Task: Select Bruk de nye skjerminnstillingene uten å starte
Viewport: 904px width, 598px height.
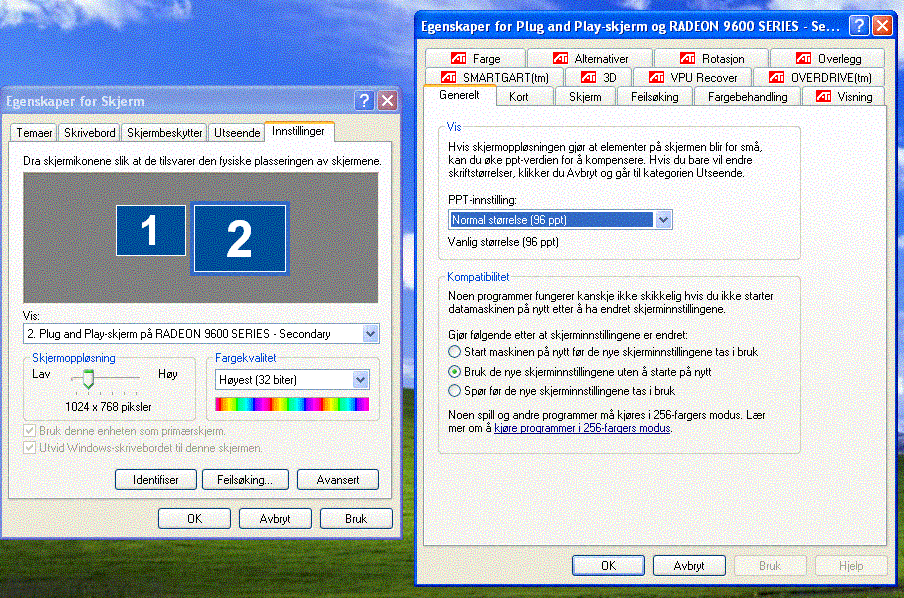Action: pyautogui.click(x=454, y=371)
